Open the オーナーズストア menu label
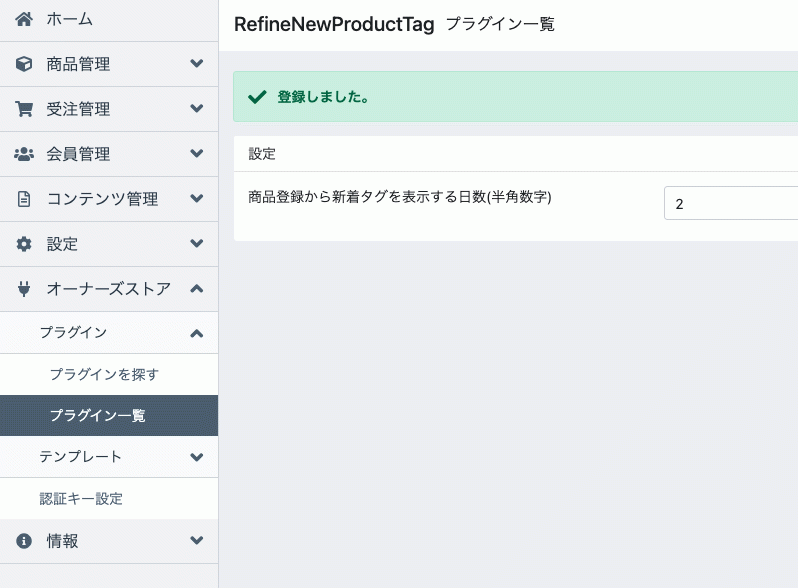This screenshot has height=588, width=798. coord(108,289)
